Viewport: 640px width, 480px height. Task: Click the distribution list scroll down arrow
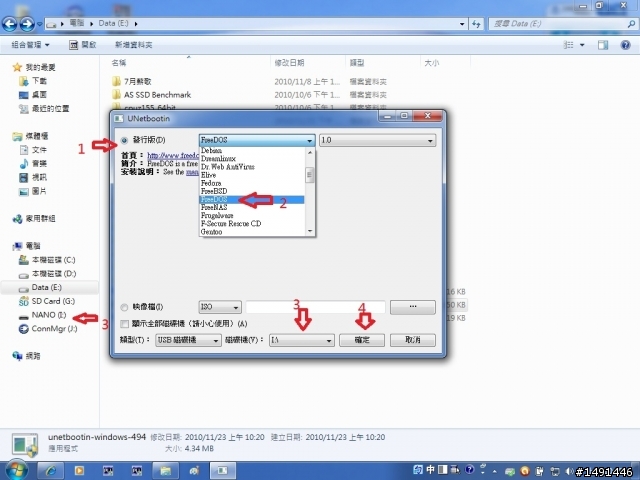point(310,231)
